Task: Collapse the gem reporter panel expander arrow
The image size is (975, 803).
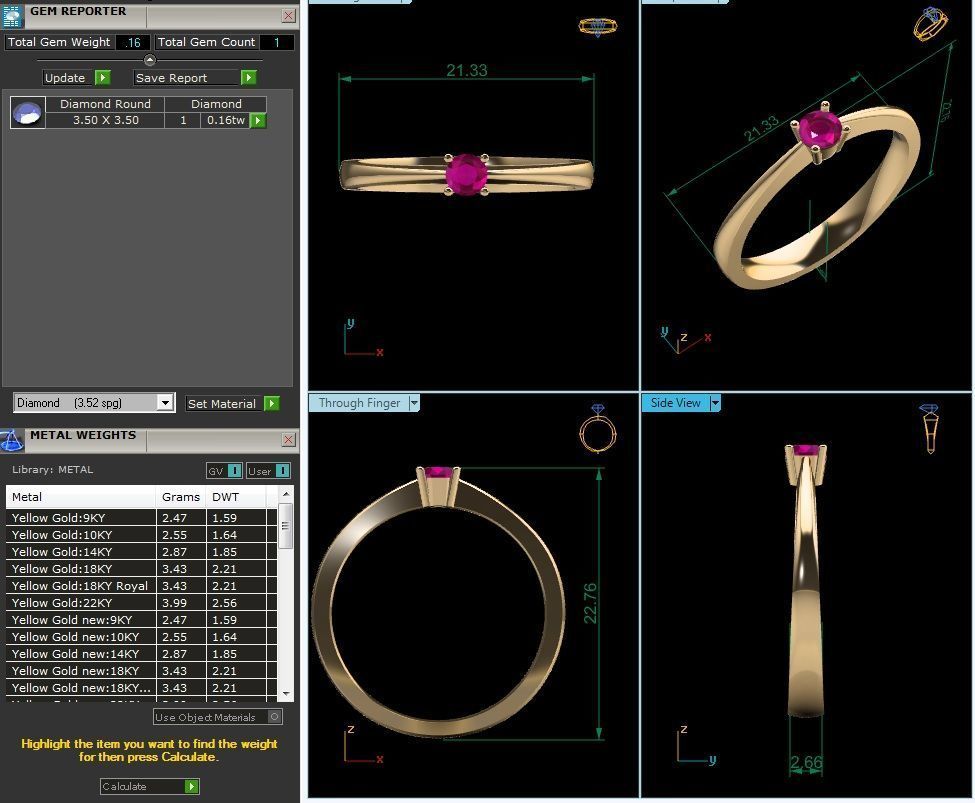Action: (x=150, y=60)
